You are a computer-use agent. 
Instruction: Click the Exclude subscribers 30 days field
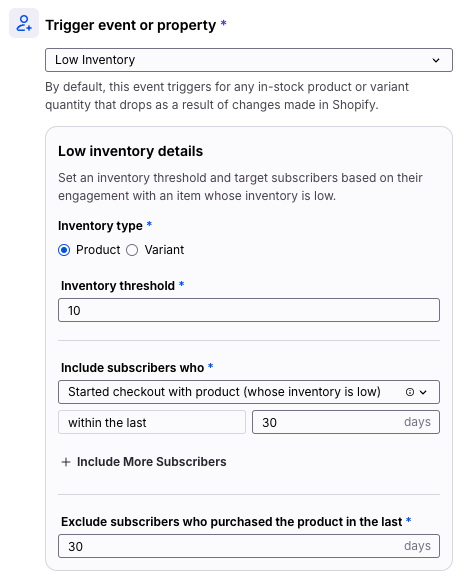(249, 546)
